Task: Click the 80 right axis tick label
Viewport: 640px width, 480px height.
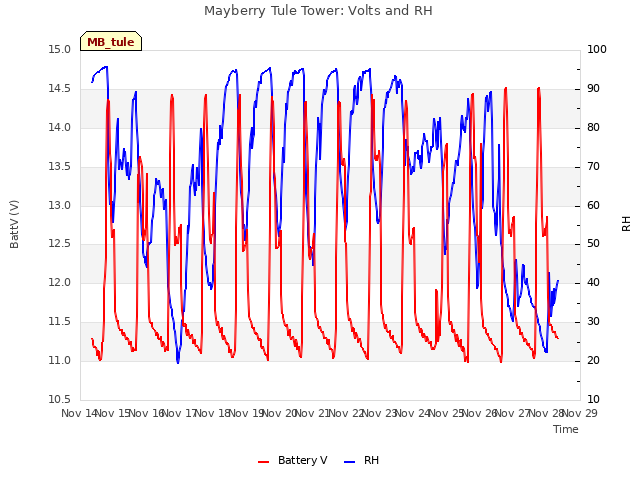Action: tap(593, 128)
